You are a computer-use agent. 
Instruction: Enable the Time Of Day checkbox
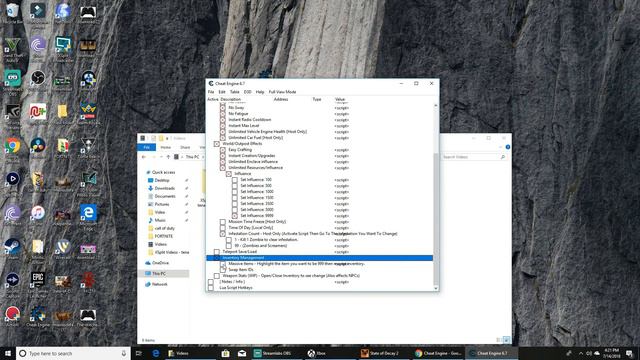pos(223,228)
